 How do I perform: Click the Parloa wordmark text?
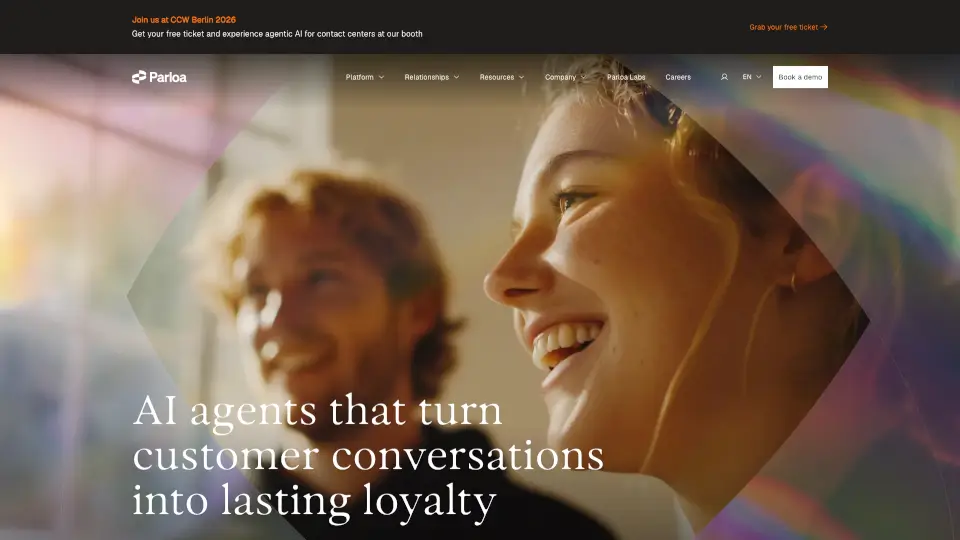[x=168, y=77]
